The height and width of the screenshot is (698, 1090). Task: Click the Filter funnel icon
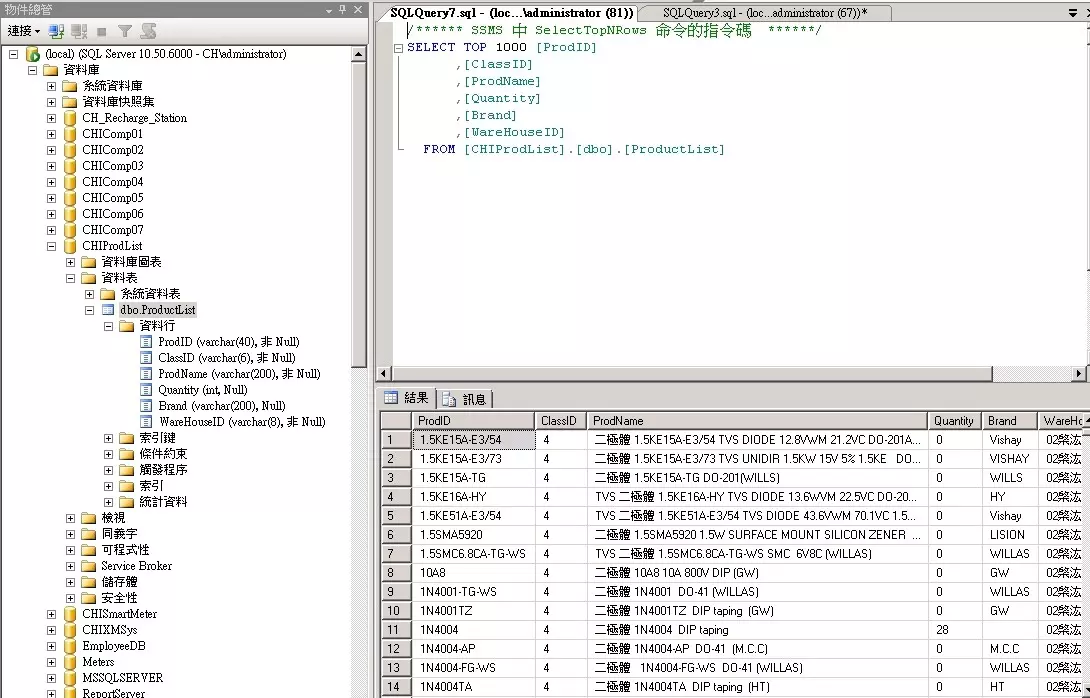[125, 32]
